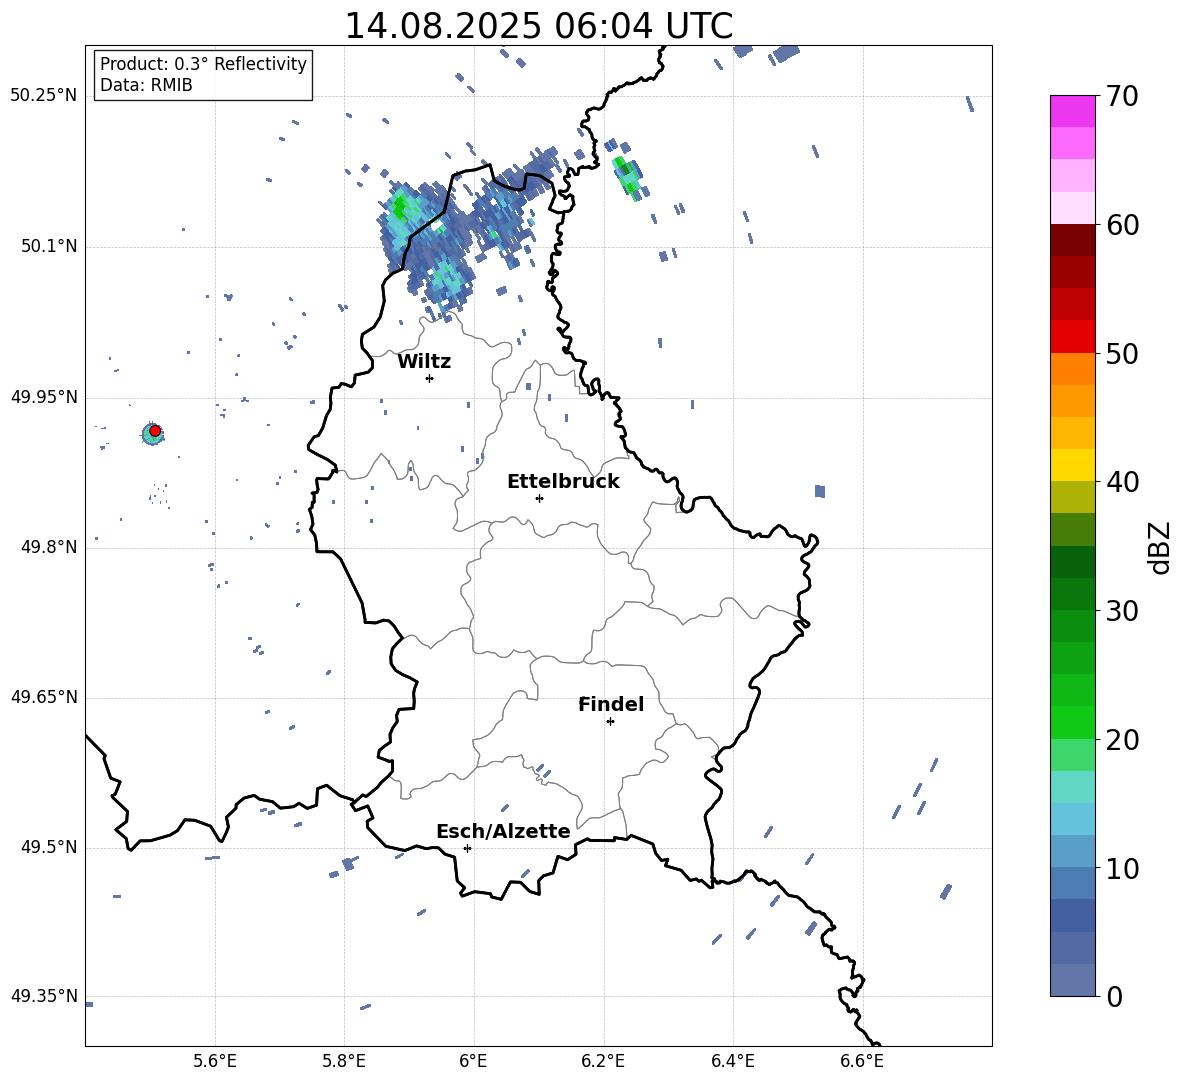Click the 49.8°N latitude label
Viewport: 1184px width, 1081px height.
pos(49,547)
